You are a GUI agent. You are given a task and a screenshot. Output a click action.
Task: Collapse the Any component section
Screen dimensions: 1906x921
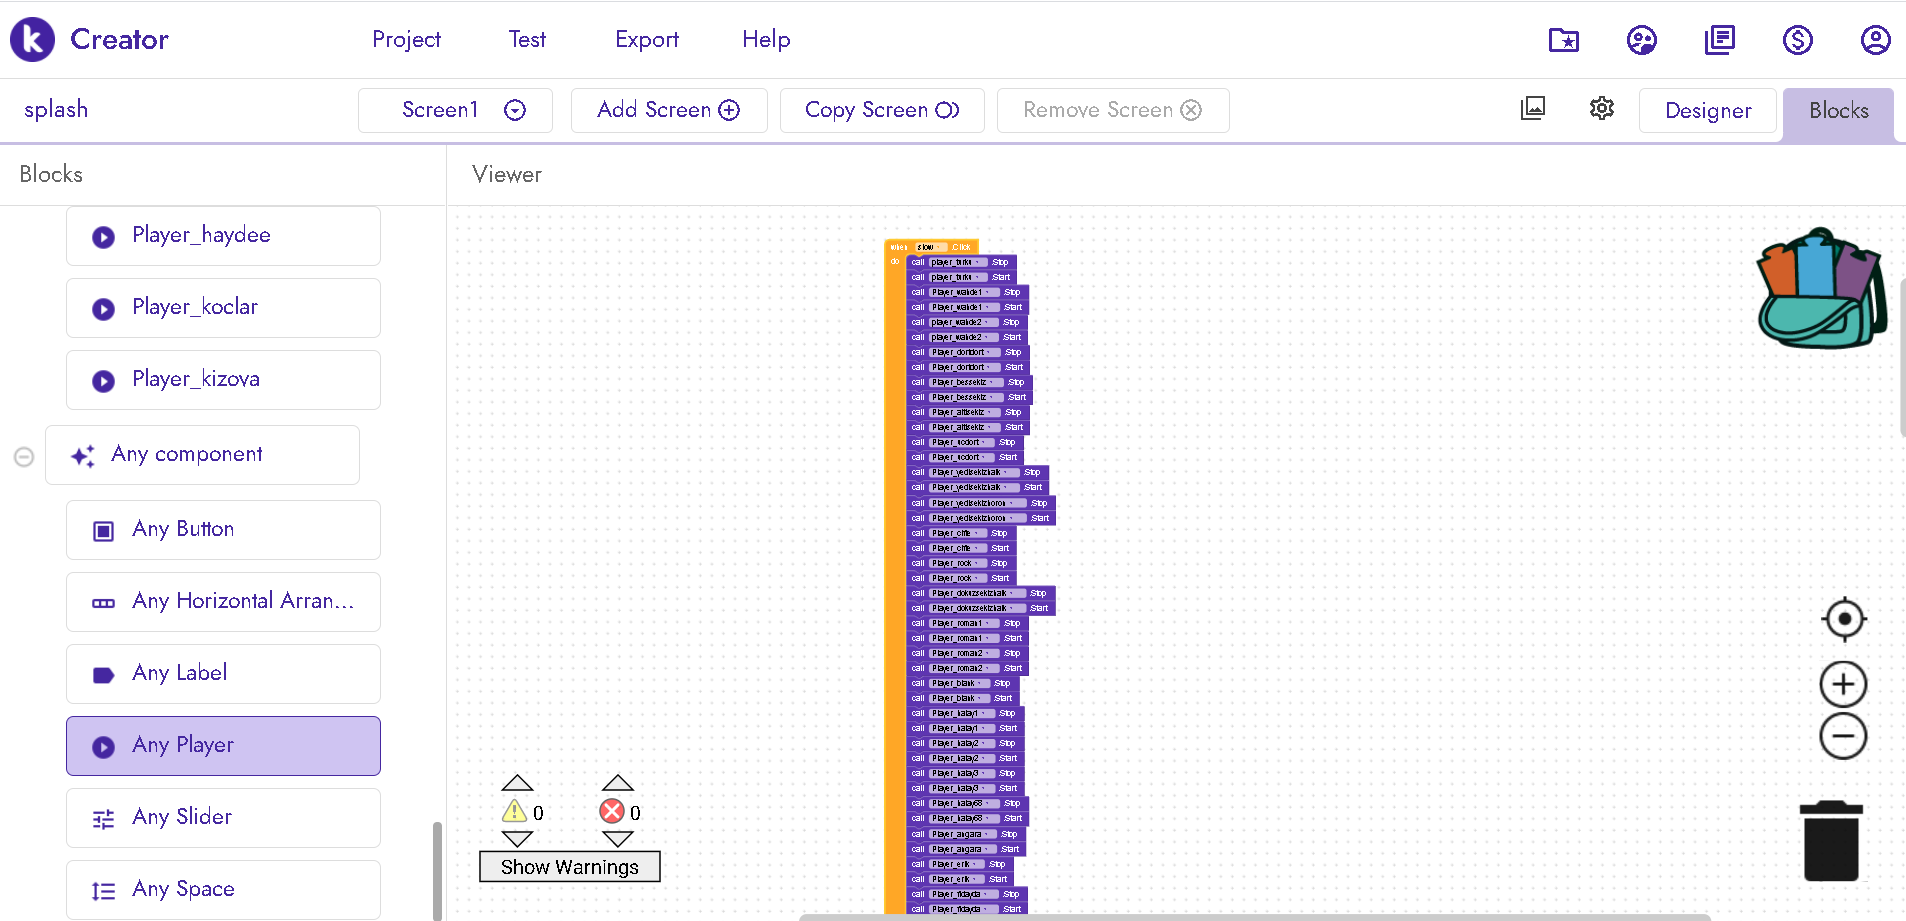tap(24, 457)
